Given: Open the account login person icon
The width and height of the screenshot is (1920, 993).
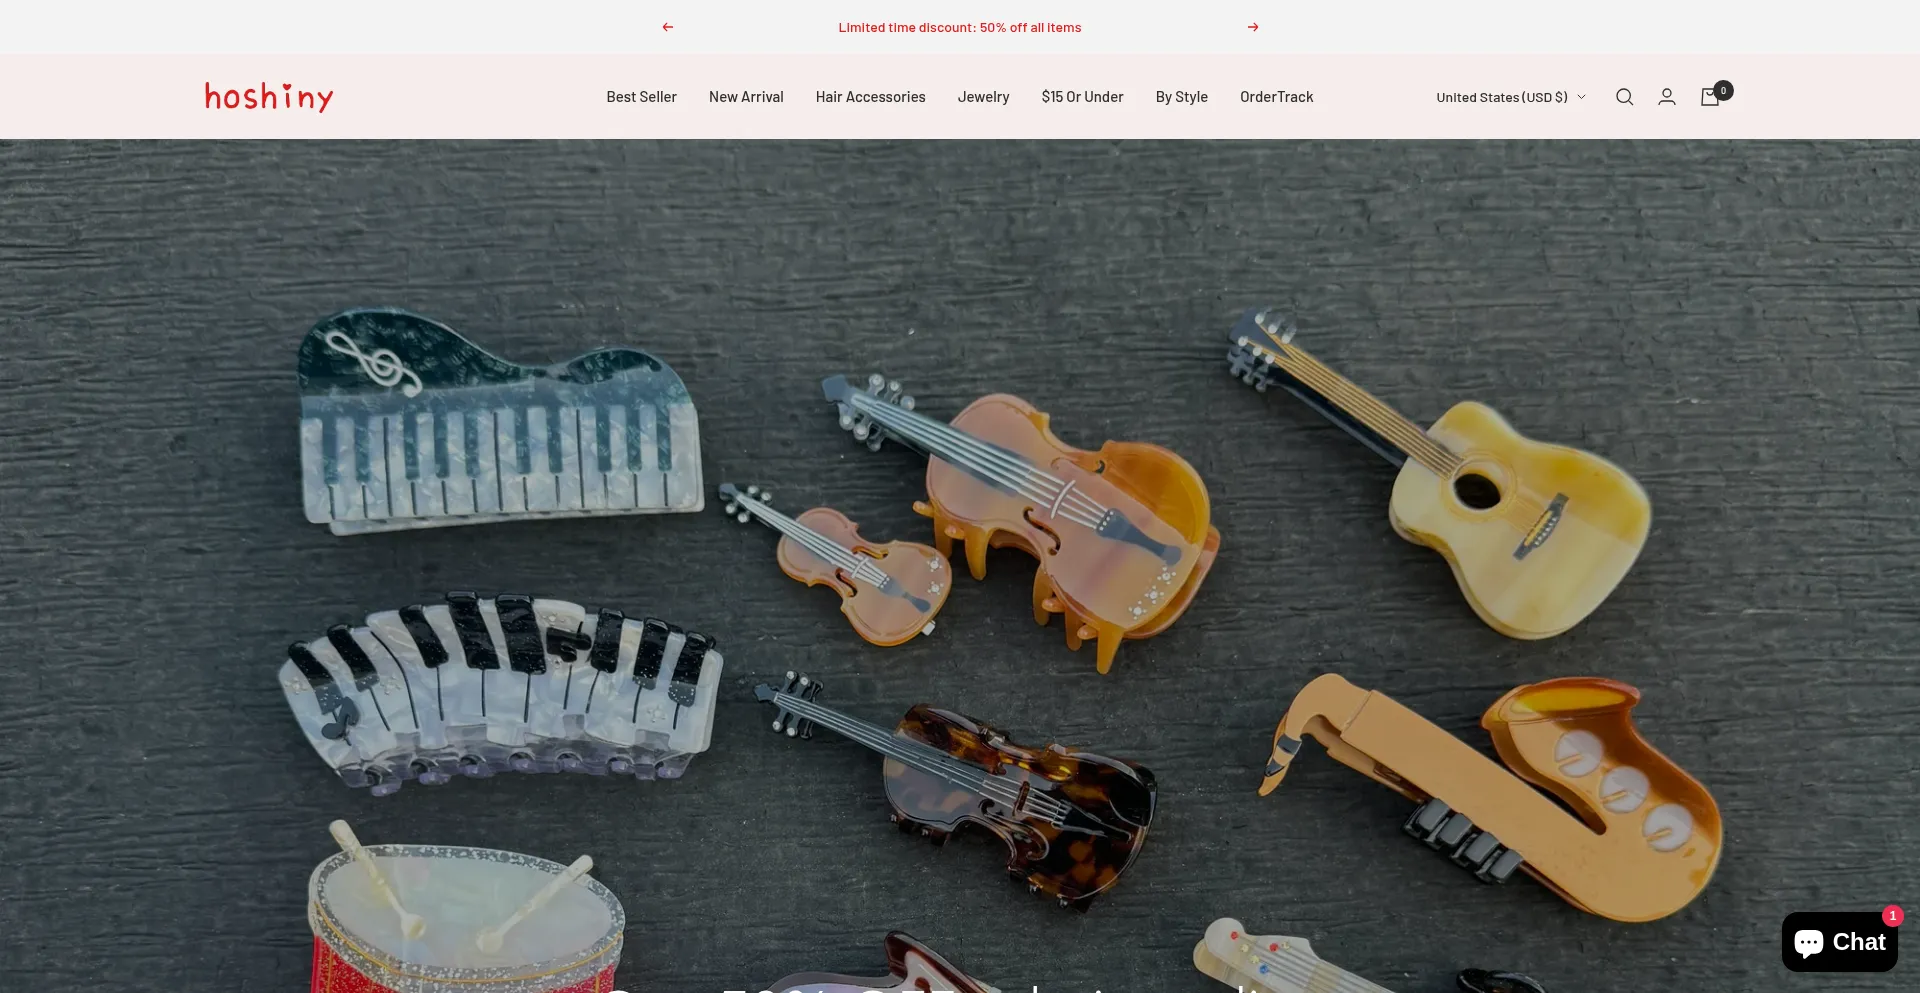Looking at the screenshot, I should pyautogui.click(x=1667, y=97).
